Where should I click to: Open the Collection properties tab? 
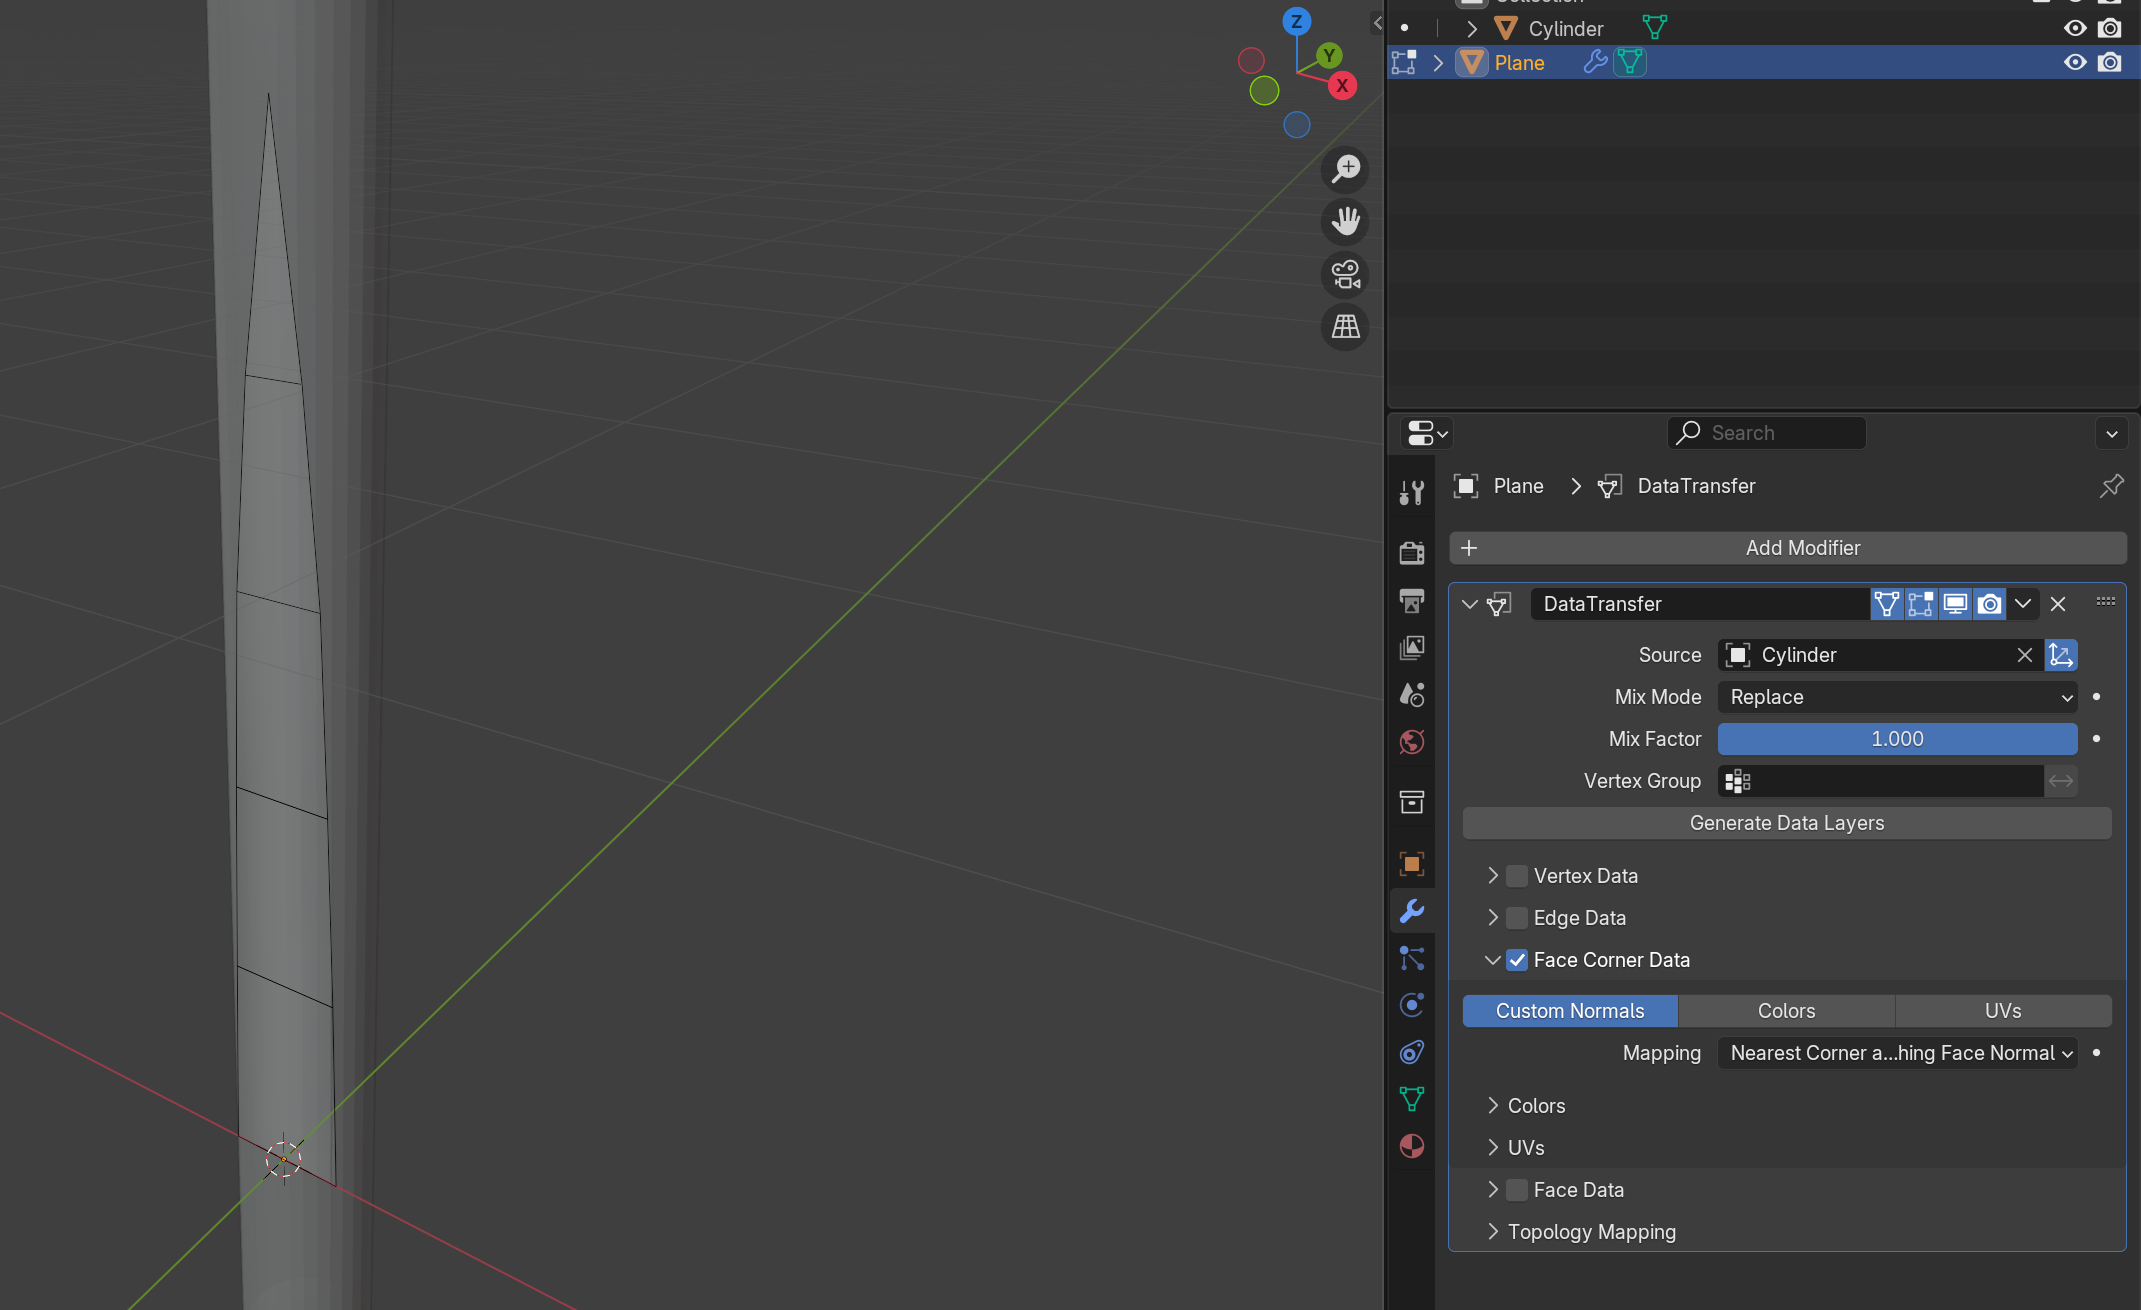(1412, 802)
